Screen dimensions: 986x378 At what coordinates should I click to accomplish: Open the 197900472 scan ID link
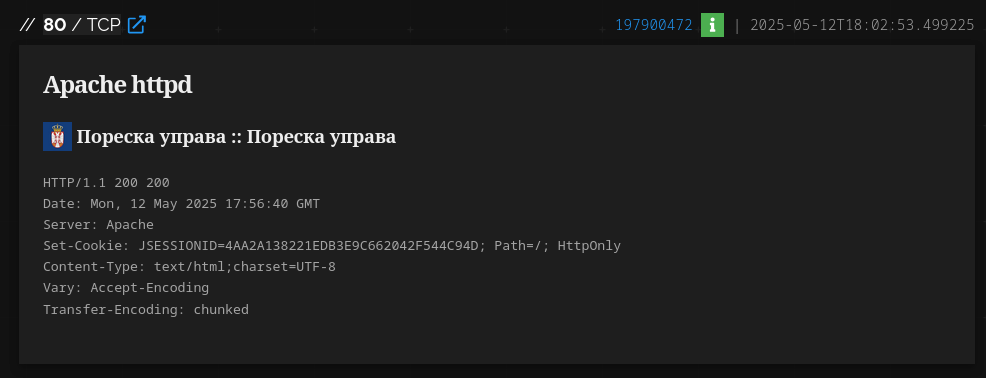(x=653, y=25)
